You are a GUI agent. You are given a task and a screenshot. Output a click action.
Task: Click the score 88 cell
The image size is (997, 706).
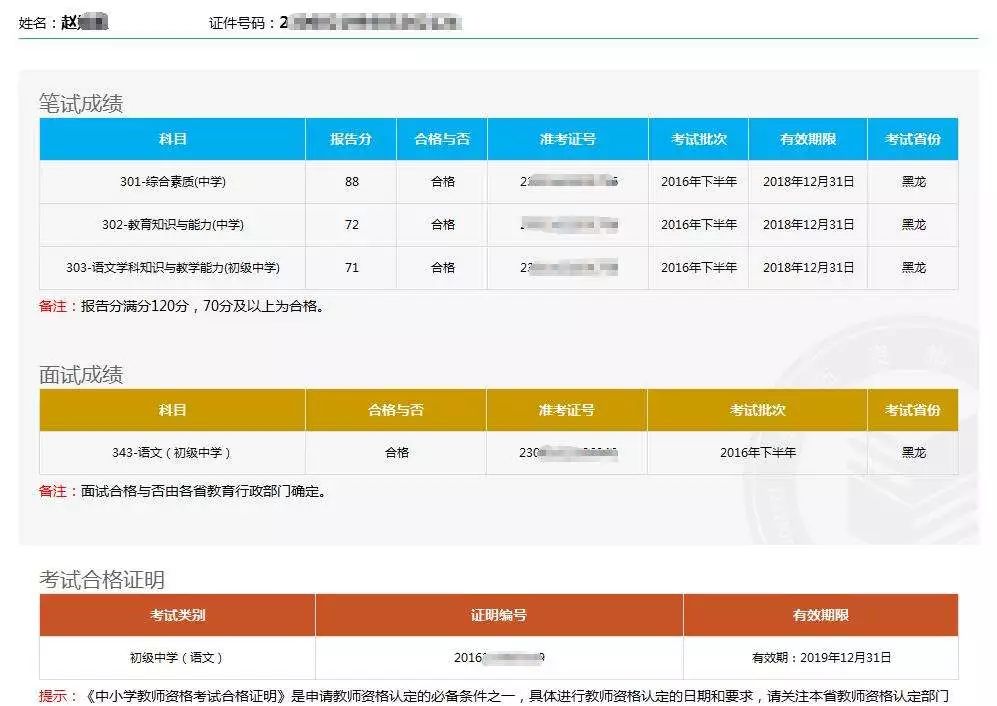click(x=351, y=182)
